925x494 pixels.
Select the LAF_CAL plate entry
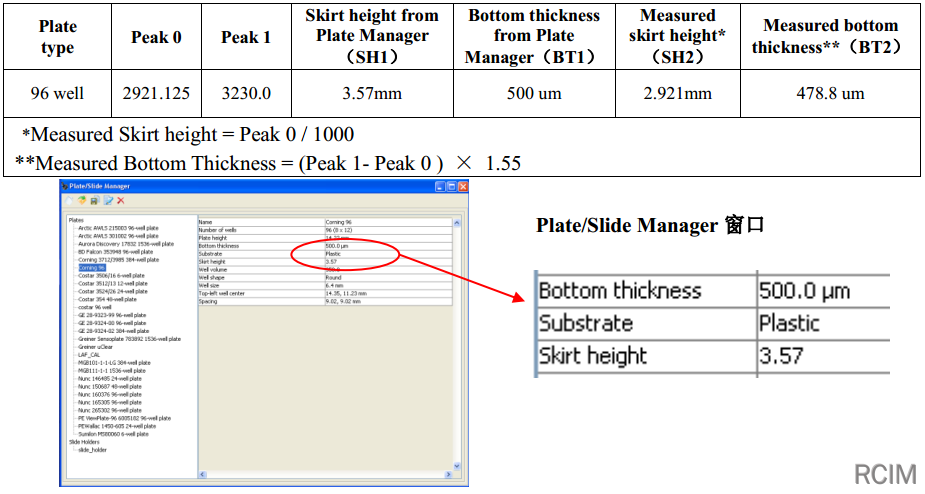88,355
